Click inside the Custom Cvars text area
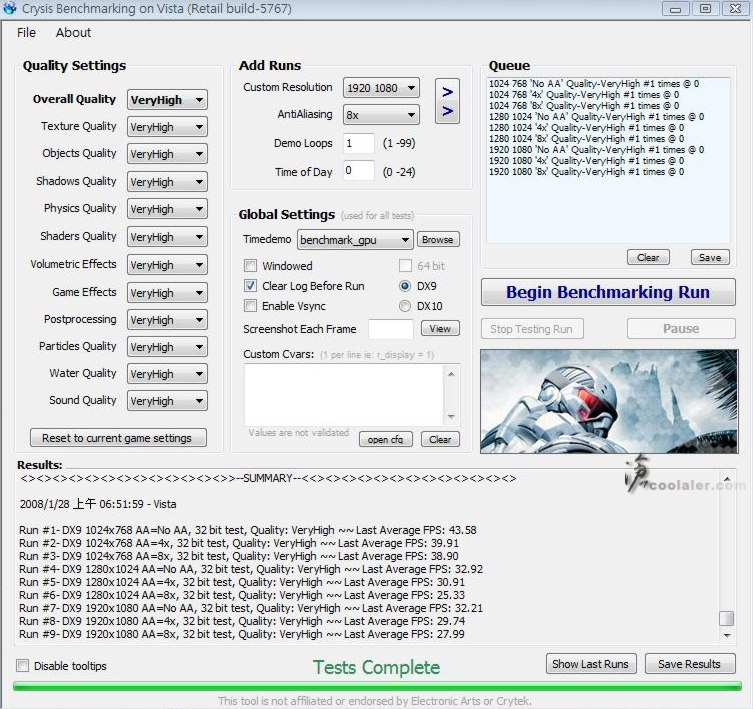 click(344, 394)
